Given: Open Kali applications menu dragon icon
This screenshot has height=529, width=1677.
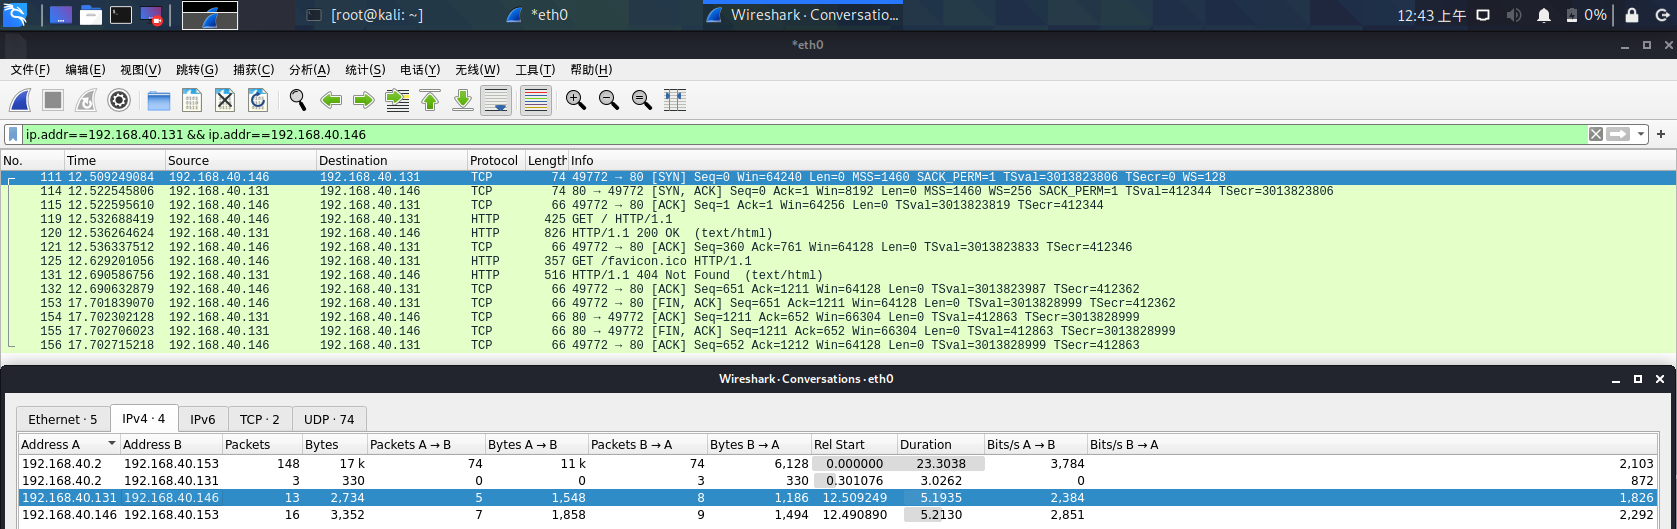Looking at the screenshot, I should tap(15, 15).
